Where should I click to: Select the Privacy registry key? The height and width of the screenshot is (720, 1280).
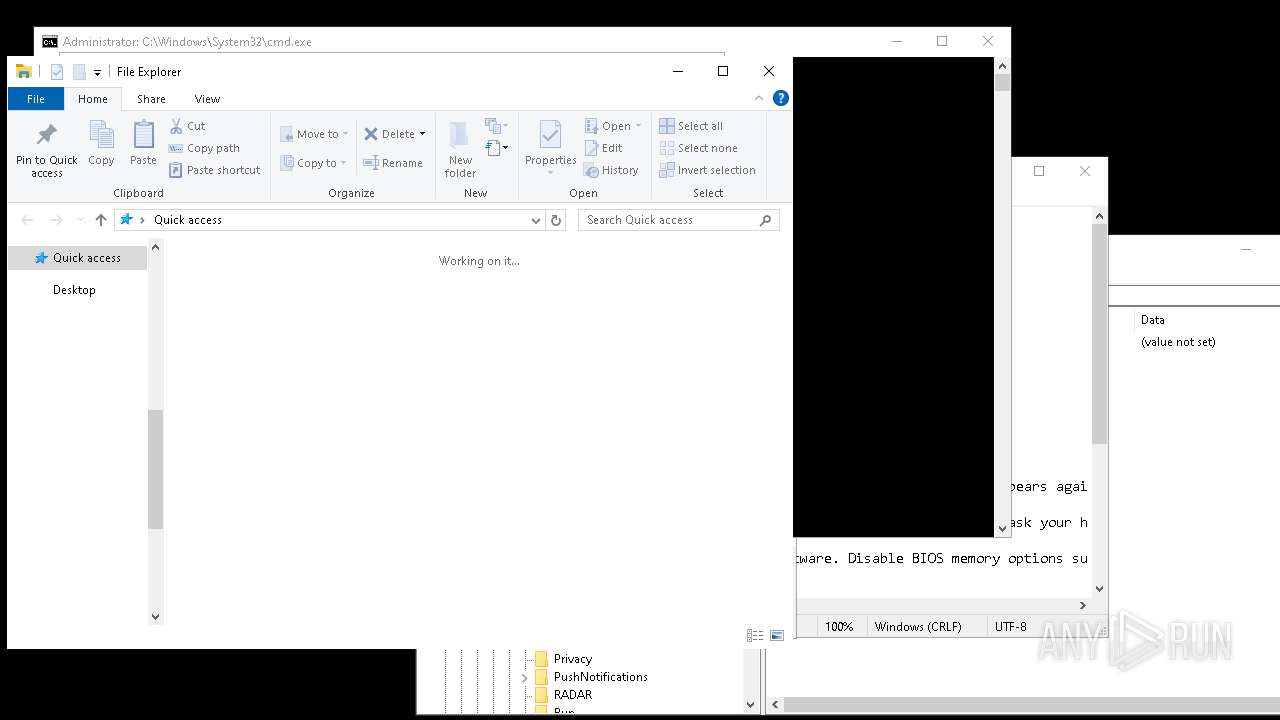pos(573,659)
